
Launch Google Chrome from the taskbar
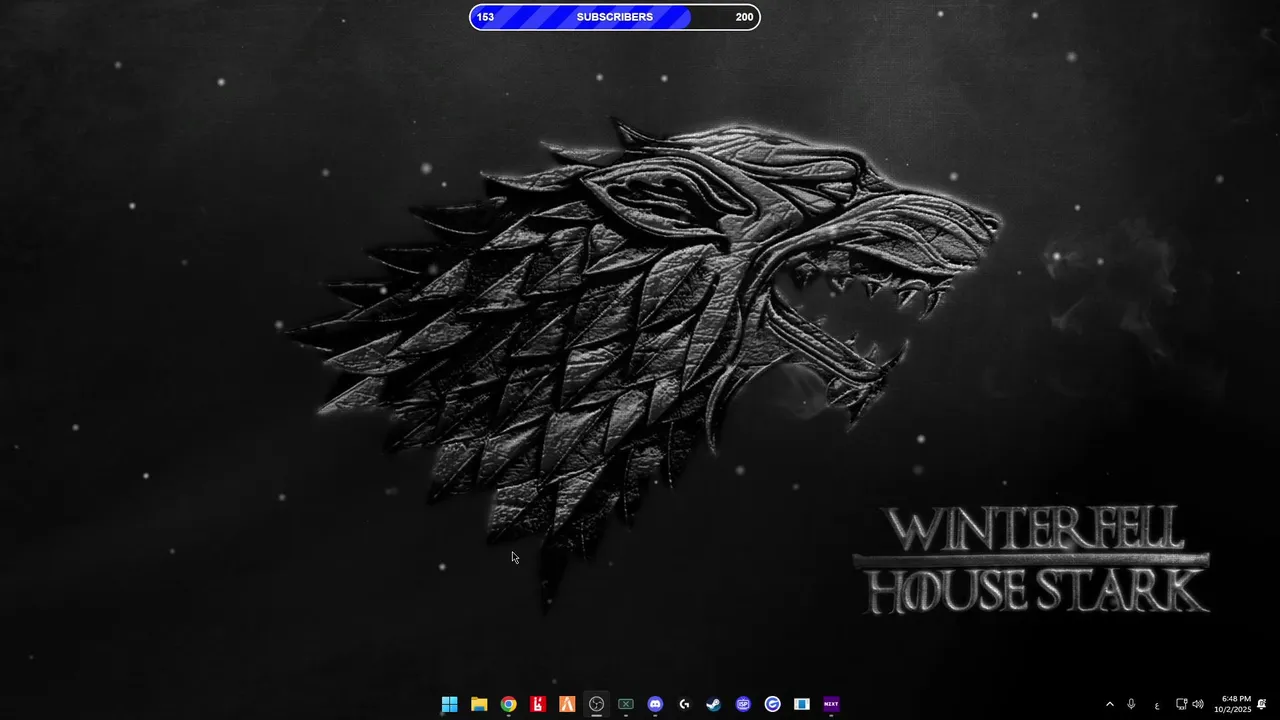[x=508, y=704]
